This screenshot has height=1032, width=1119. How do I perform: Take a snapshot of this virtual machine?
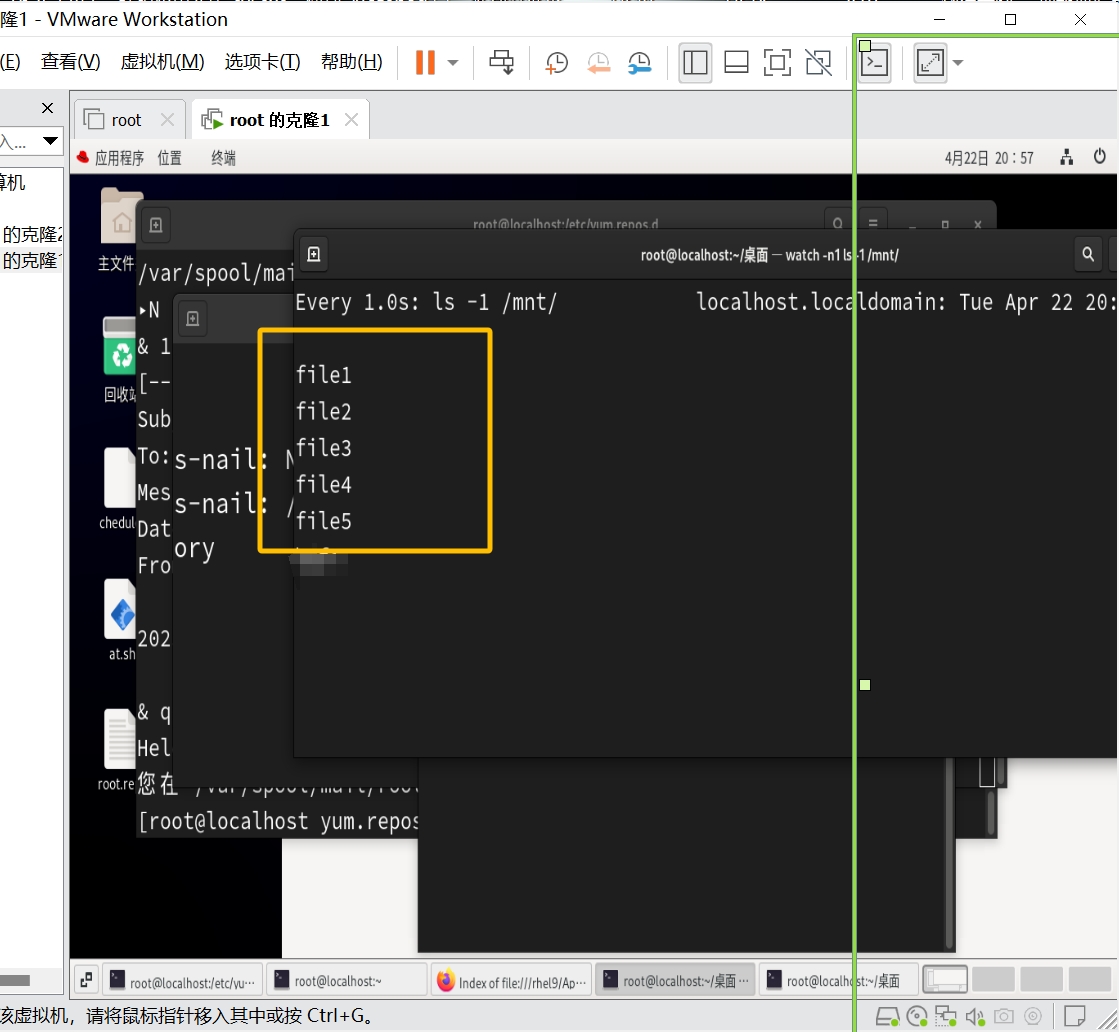point(557,63)
